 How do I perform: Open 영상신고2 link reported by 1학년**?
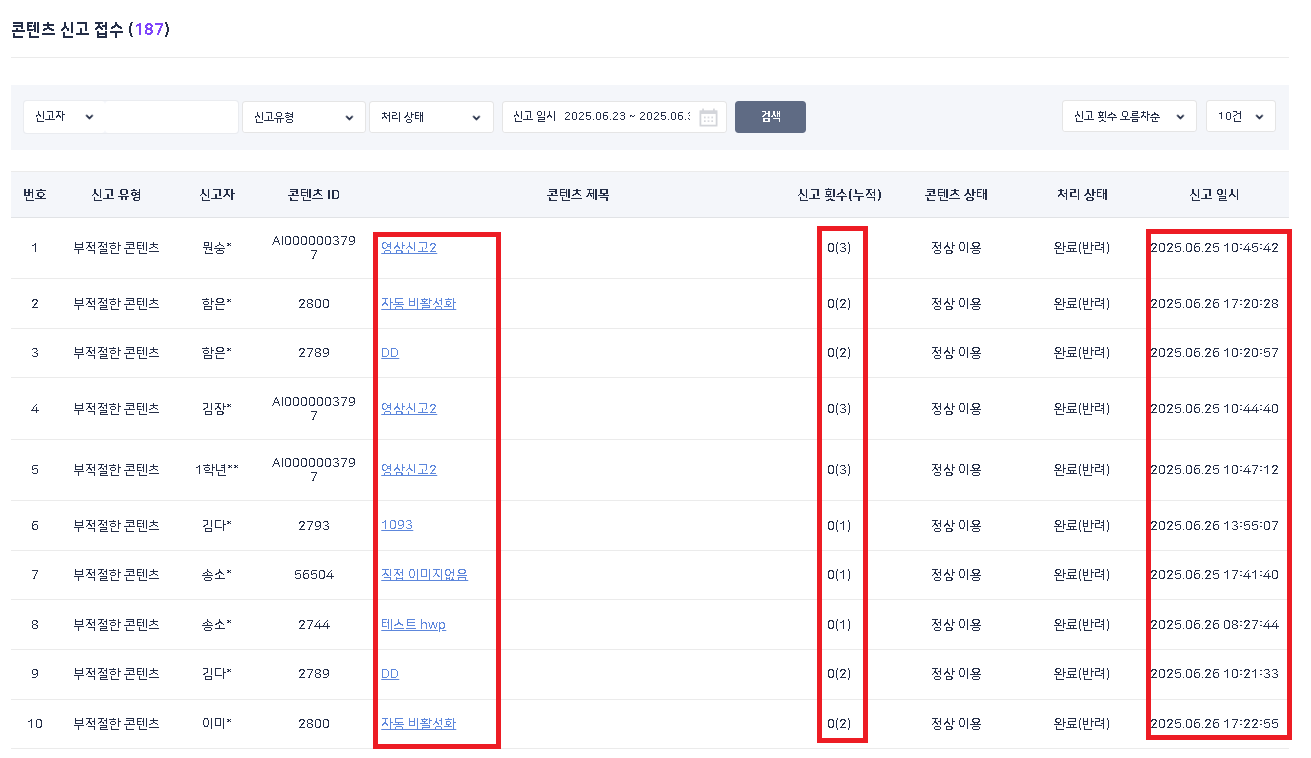click(408, 469)
